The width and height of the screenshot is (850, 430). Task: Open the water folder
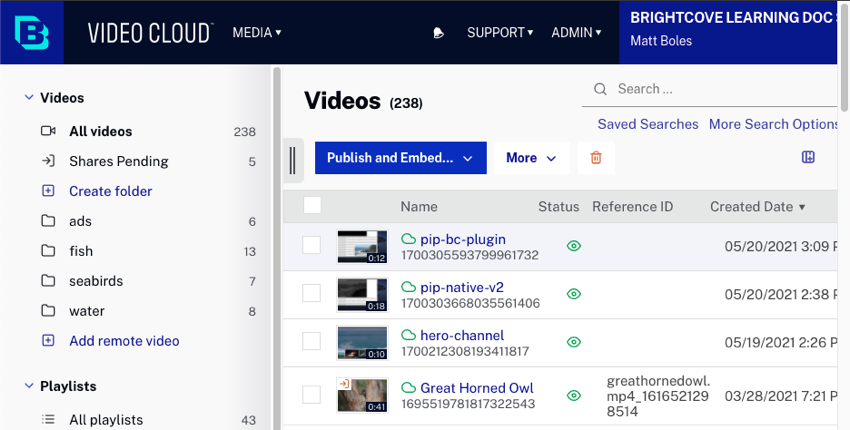coord(87,311)
